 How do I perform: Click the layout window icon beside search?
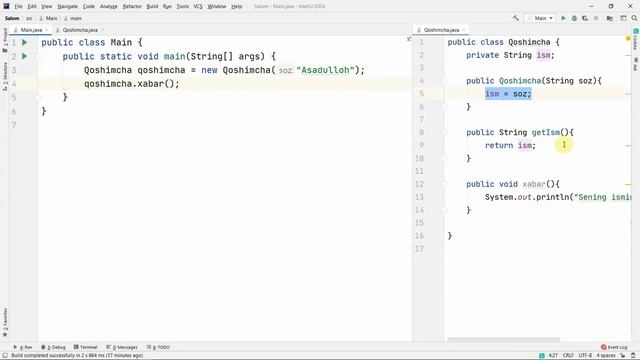coord(623,18)
